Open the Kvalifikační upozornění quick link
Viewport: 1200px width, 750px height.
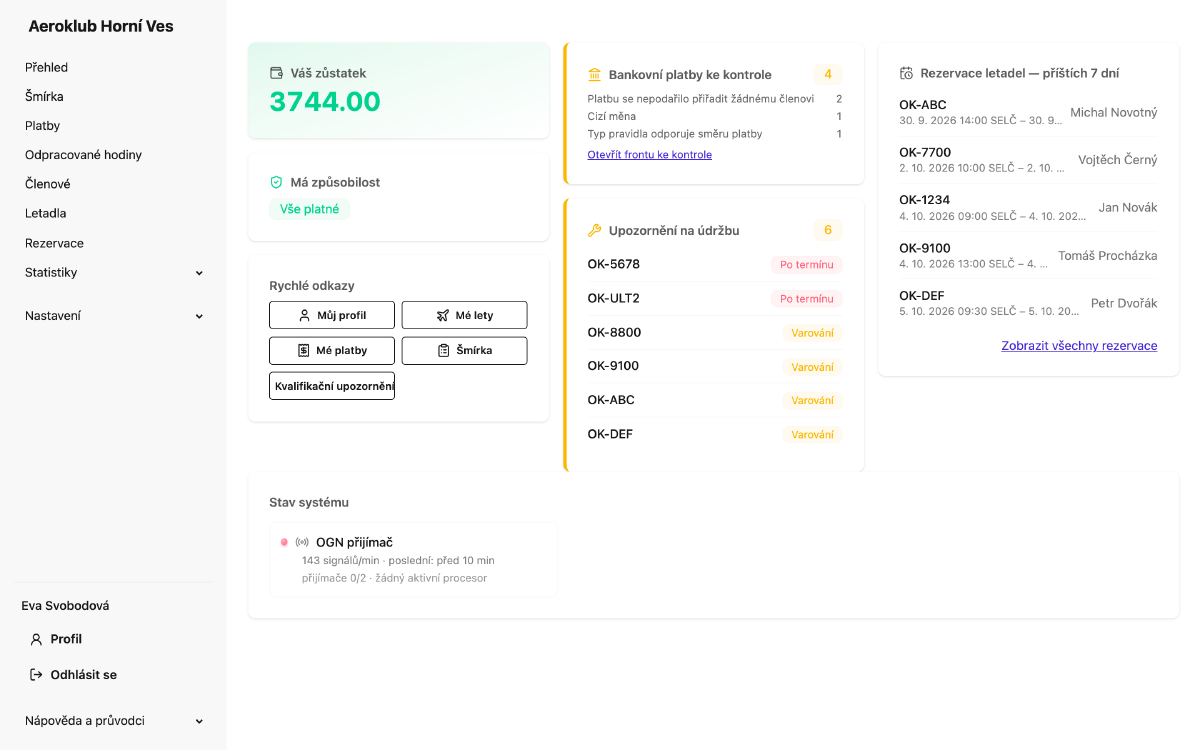(332, 386)
